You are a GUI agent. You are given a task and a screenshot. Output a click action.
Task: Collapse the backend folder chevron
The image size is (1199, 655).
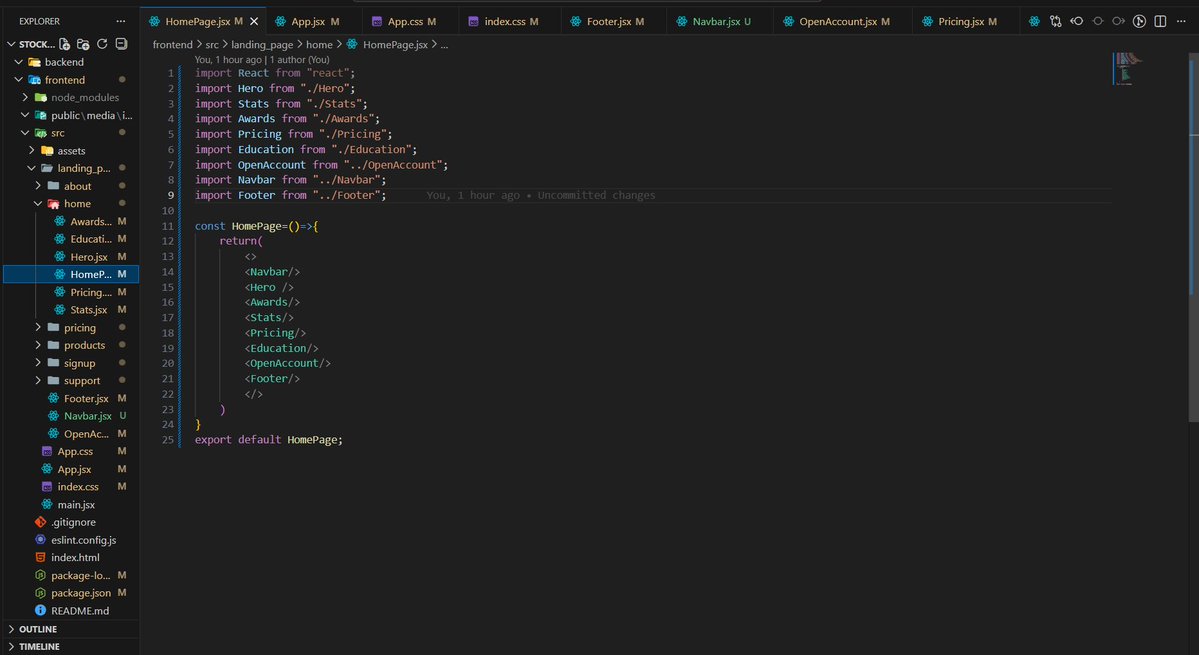tap(18, 62)
